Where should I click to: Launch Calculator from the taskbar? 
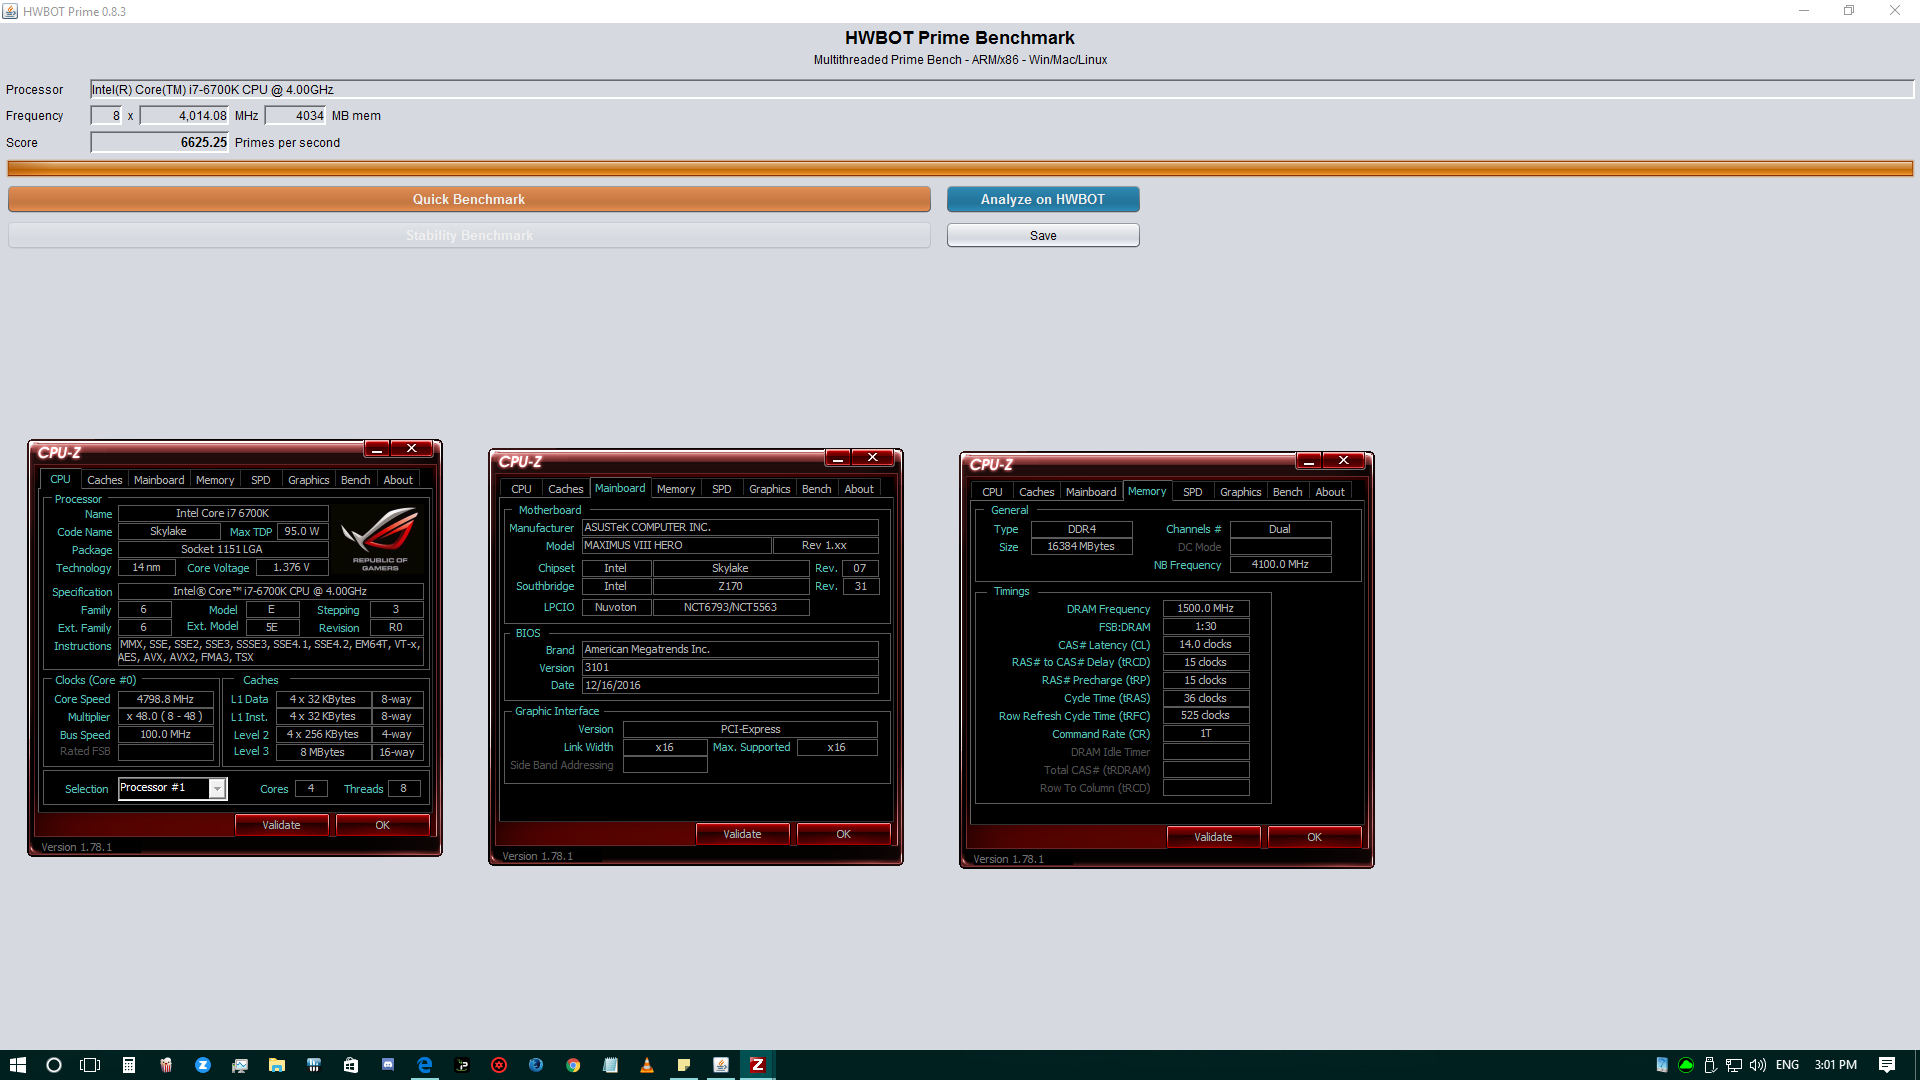128,1065
